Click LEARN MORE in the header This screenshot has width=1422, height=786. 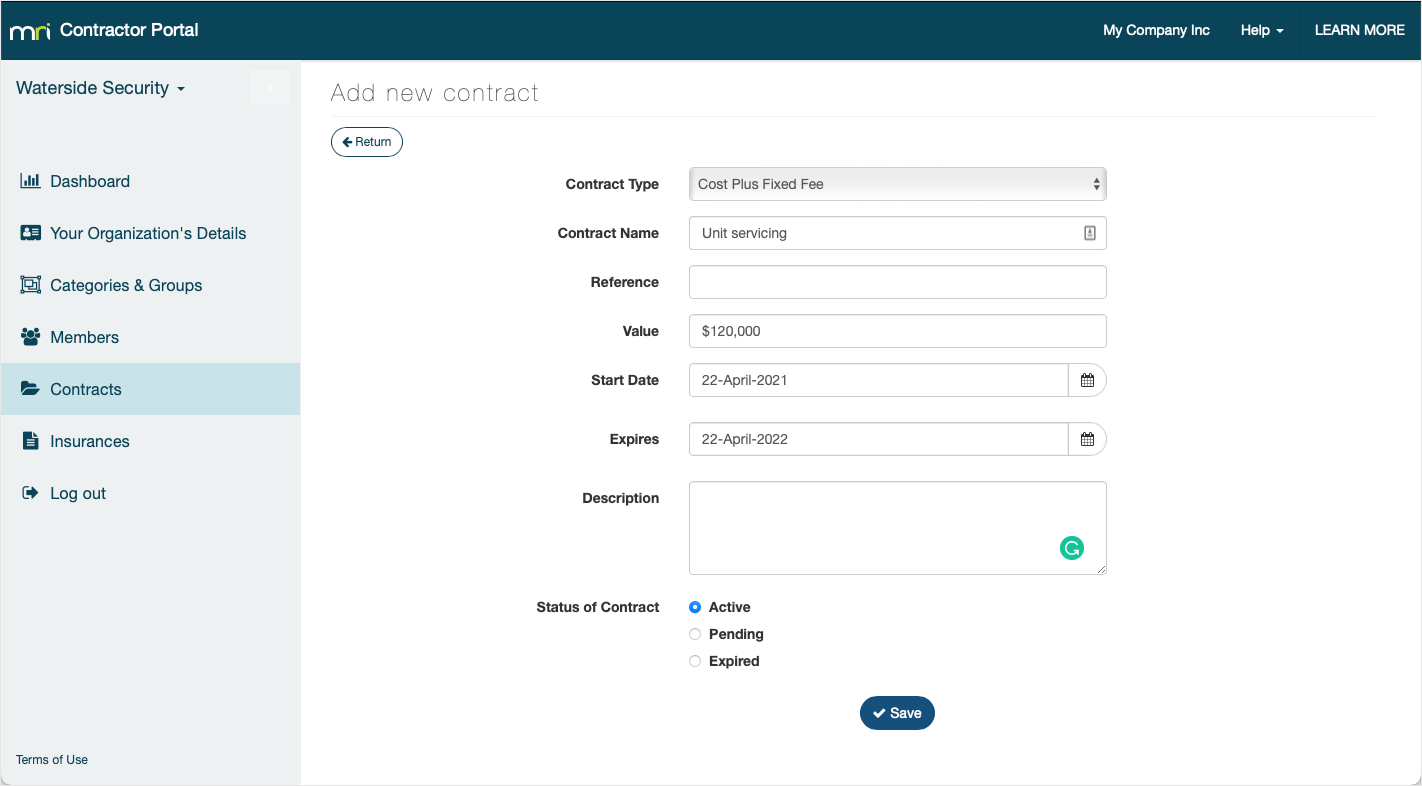[x=1359, y=30]
